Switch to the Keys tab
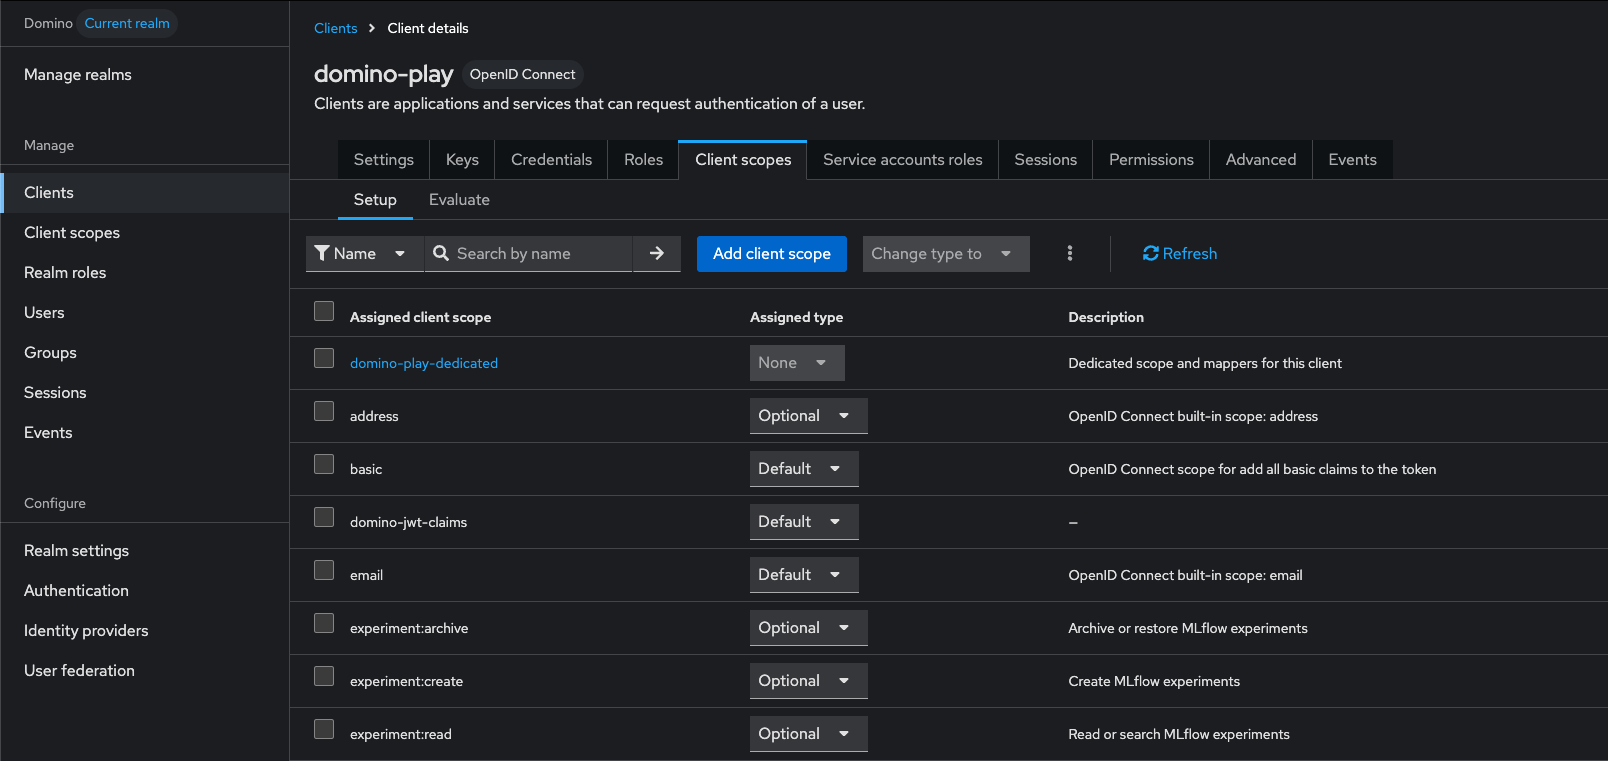1608x761 pixels. (x=462, y=160)
